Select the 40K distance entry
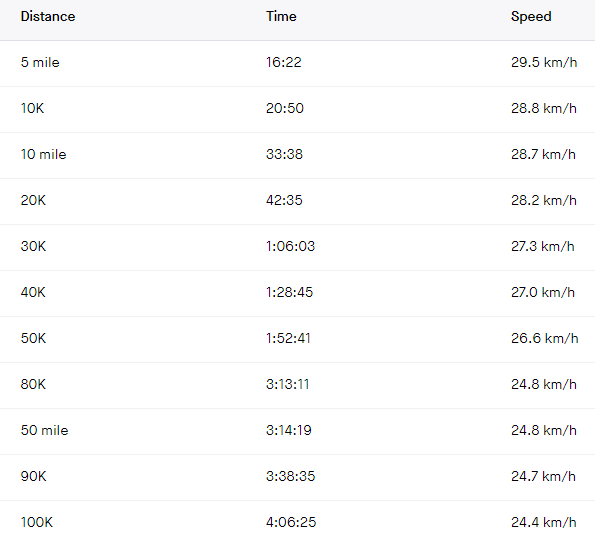The image size is (595, 545). click(x=33, y=292)
